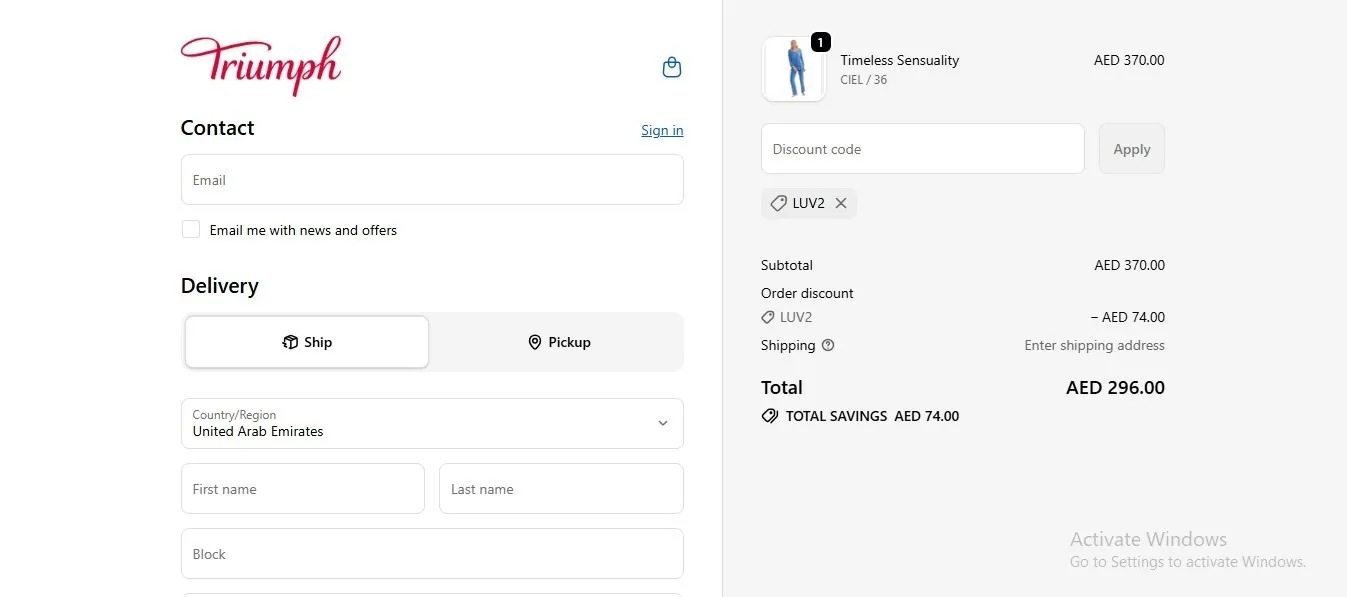Screen dimensions: 1347x597
Task: Click the shipping help question mark icon
Action: click(x=828, y=345)
